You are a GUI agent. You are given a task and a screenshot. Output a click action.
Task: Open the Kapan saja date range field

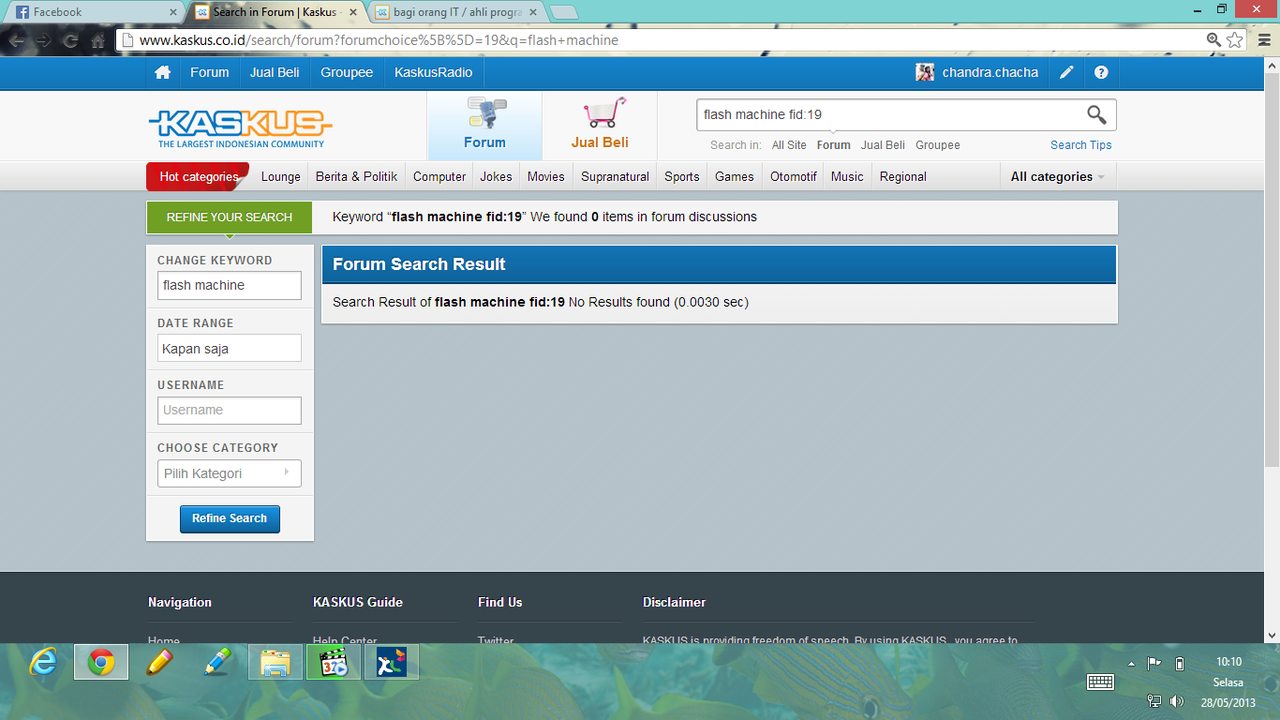[x=229, y=348]
